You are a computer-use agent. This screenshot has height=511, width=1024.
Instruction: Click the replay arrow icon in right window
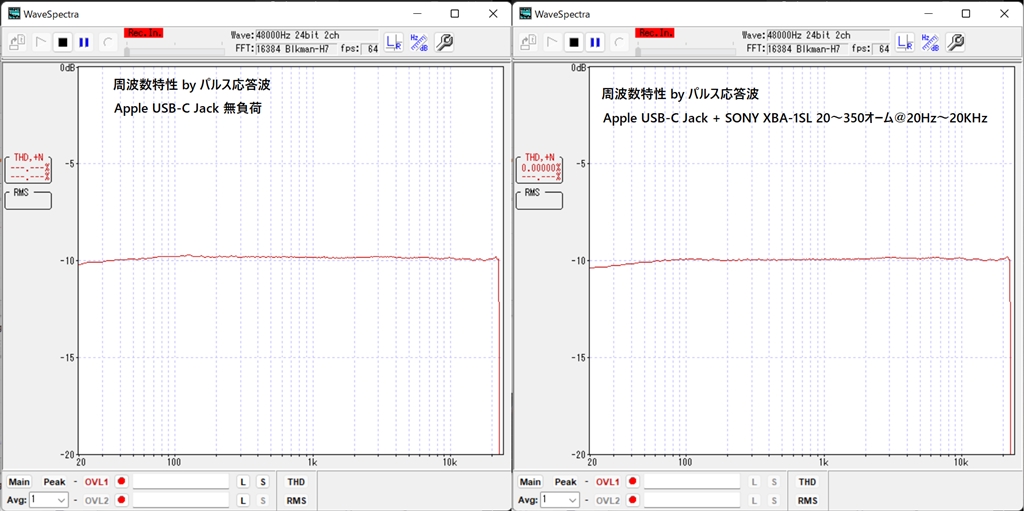click(x=619, y=42)
